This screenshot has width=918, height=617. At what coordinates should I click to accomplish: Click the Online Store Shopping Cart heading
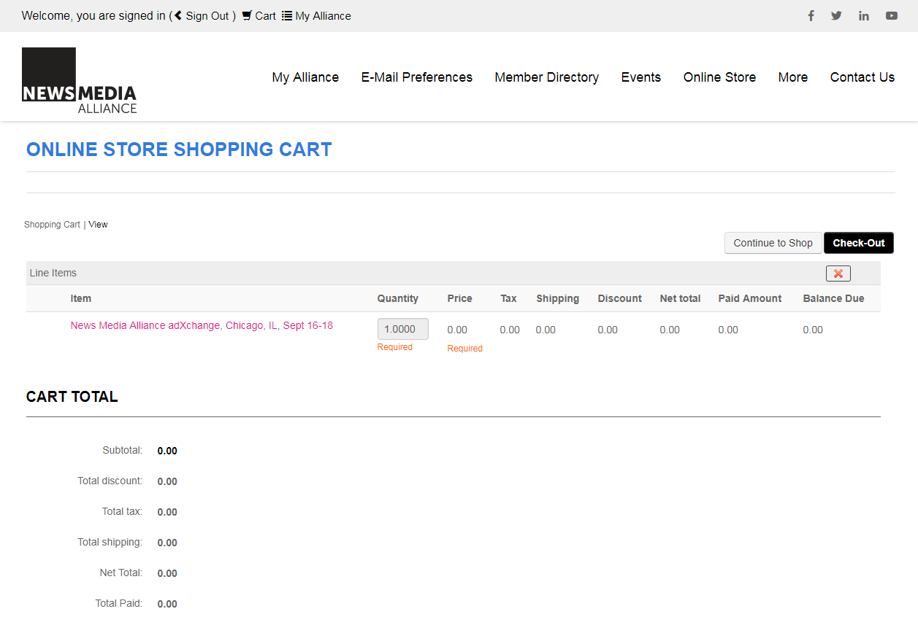(x=179, y=149)
